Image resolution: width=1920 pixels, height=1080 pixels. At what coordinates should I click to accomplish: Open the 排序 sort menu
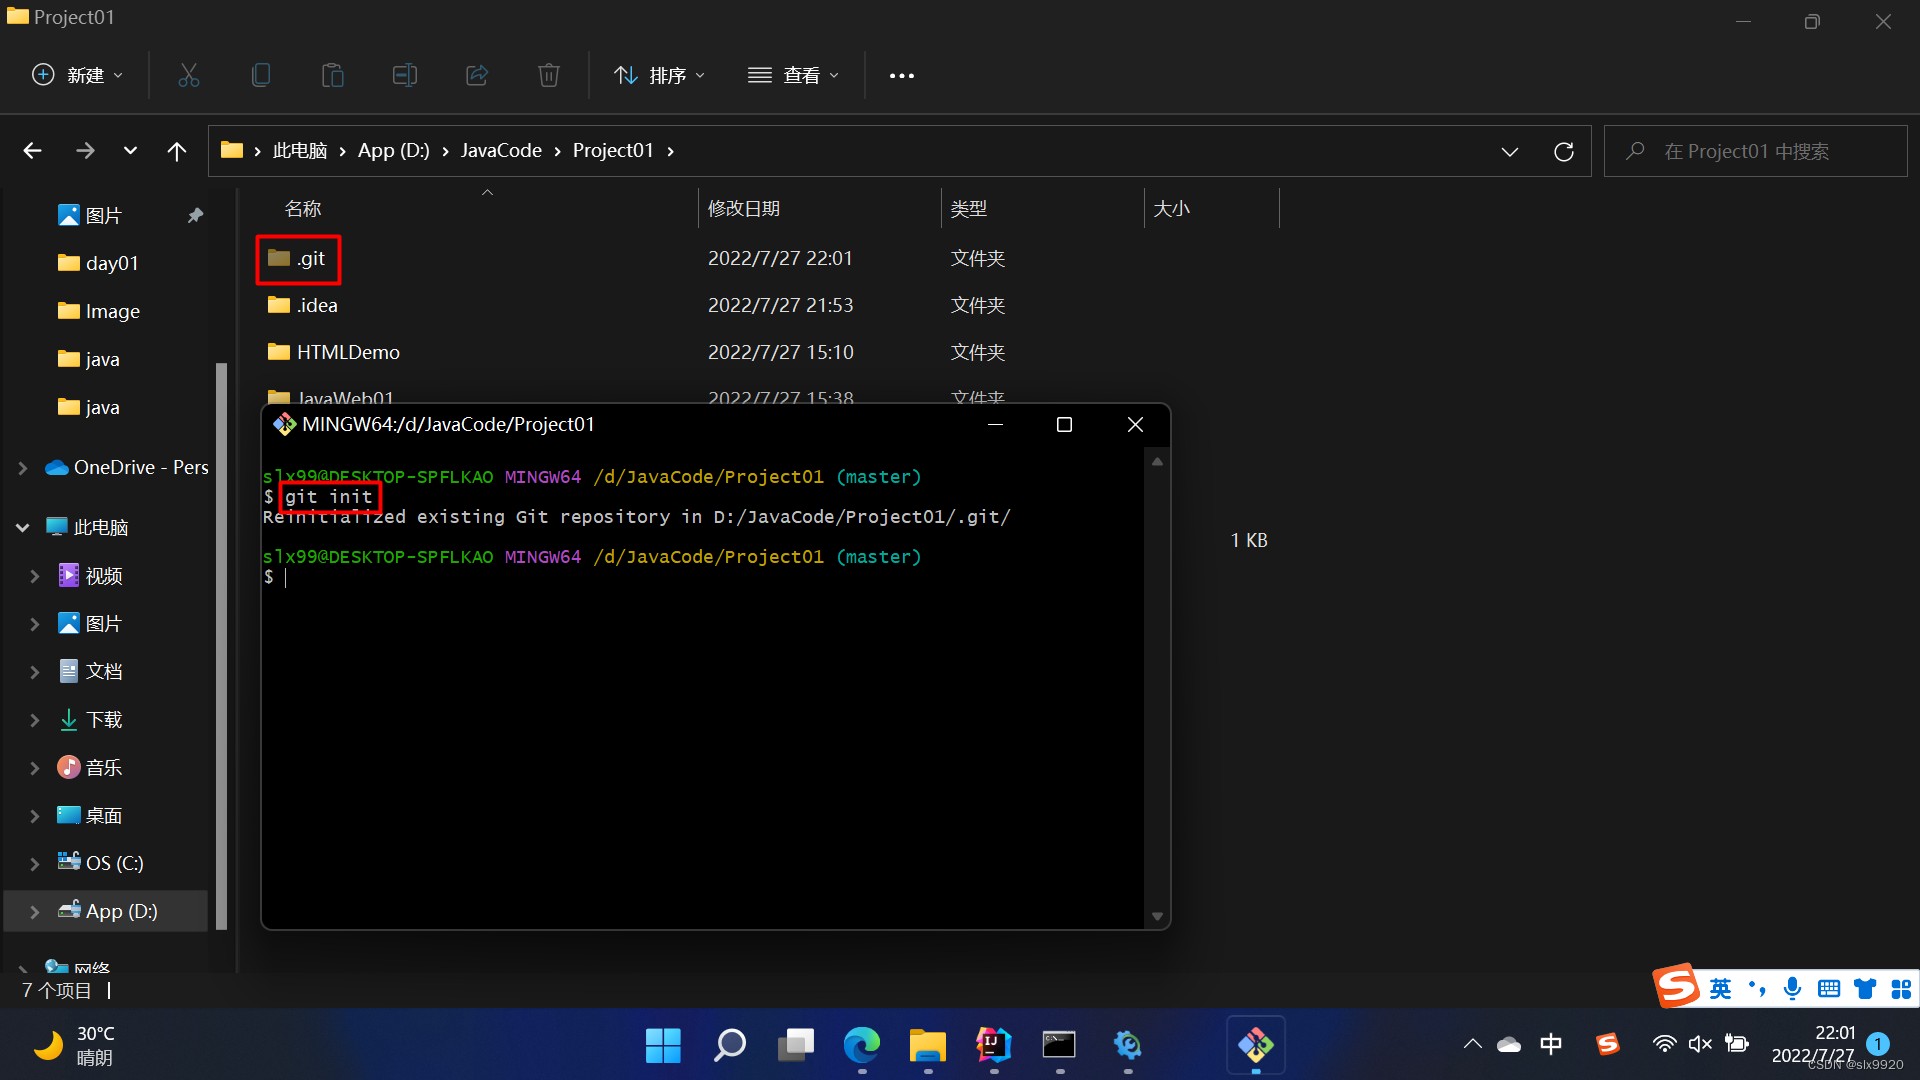coord(659,75)
